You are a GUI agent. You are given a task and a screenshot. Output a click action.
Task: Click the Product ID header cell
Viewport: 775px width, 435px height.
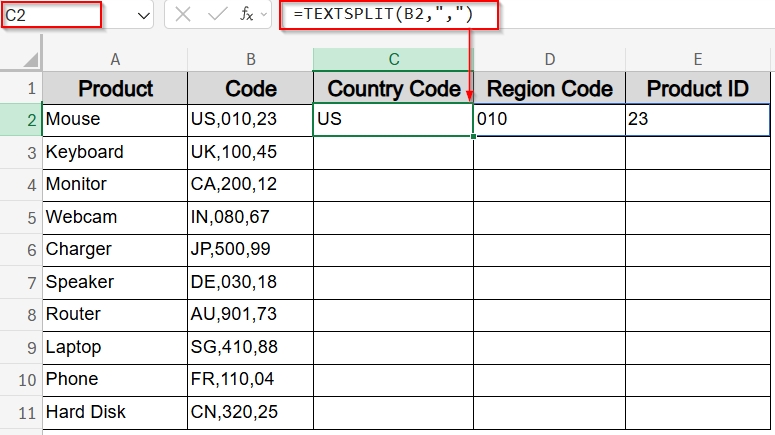(x=697, y=88)
